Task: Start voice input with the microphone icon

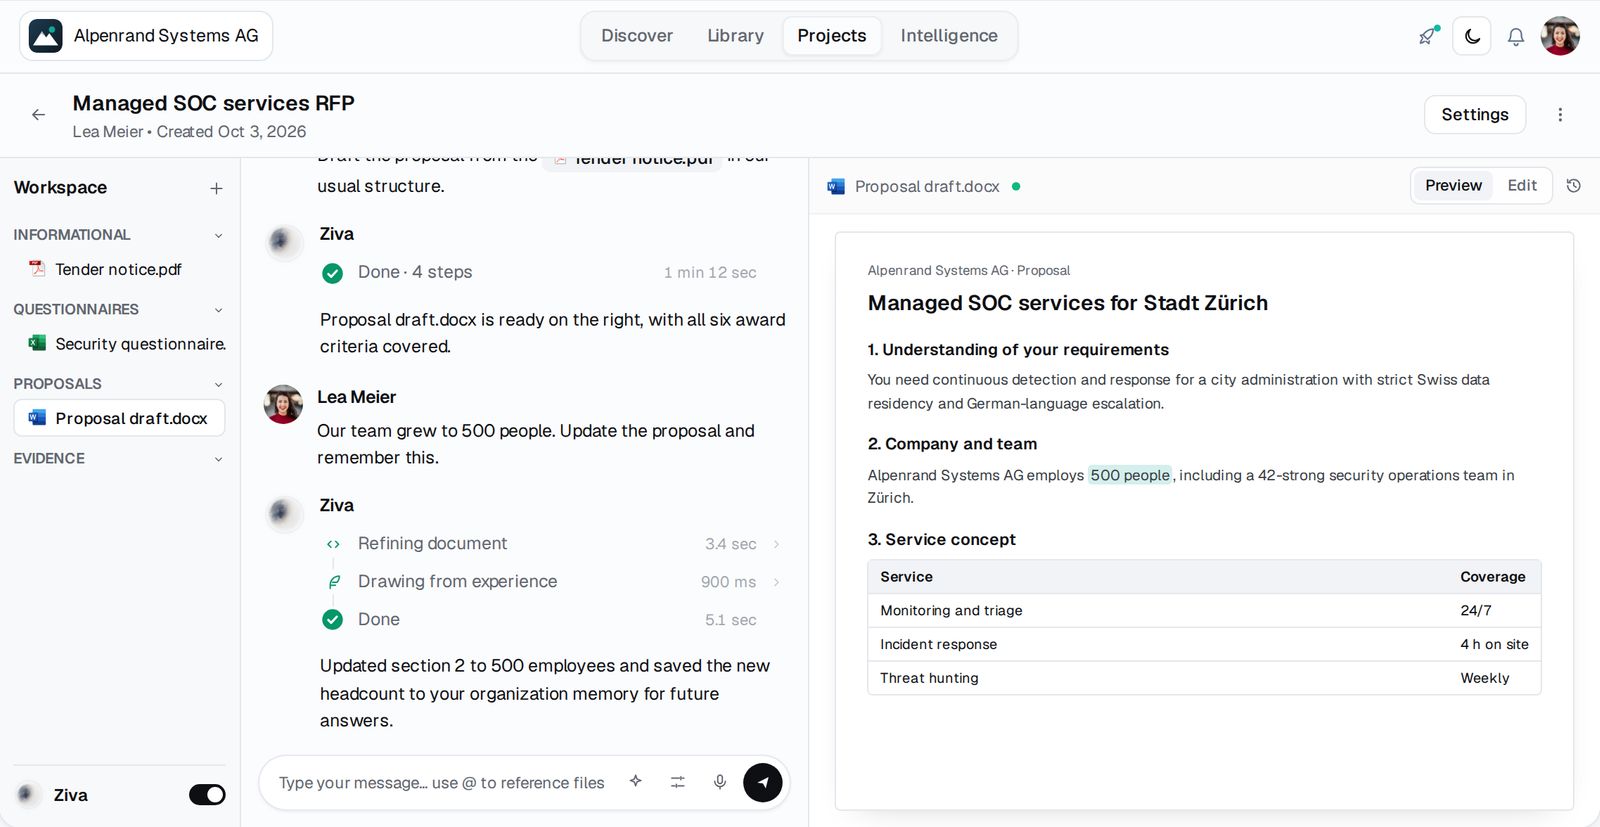Action: (x=720, y=782)
